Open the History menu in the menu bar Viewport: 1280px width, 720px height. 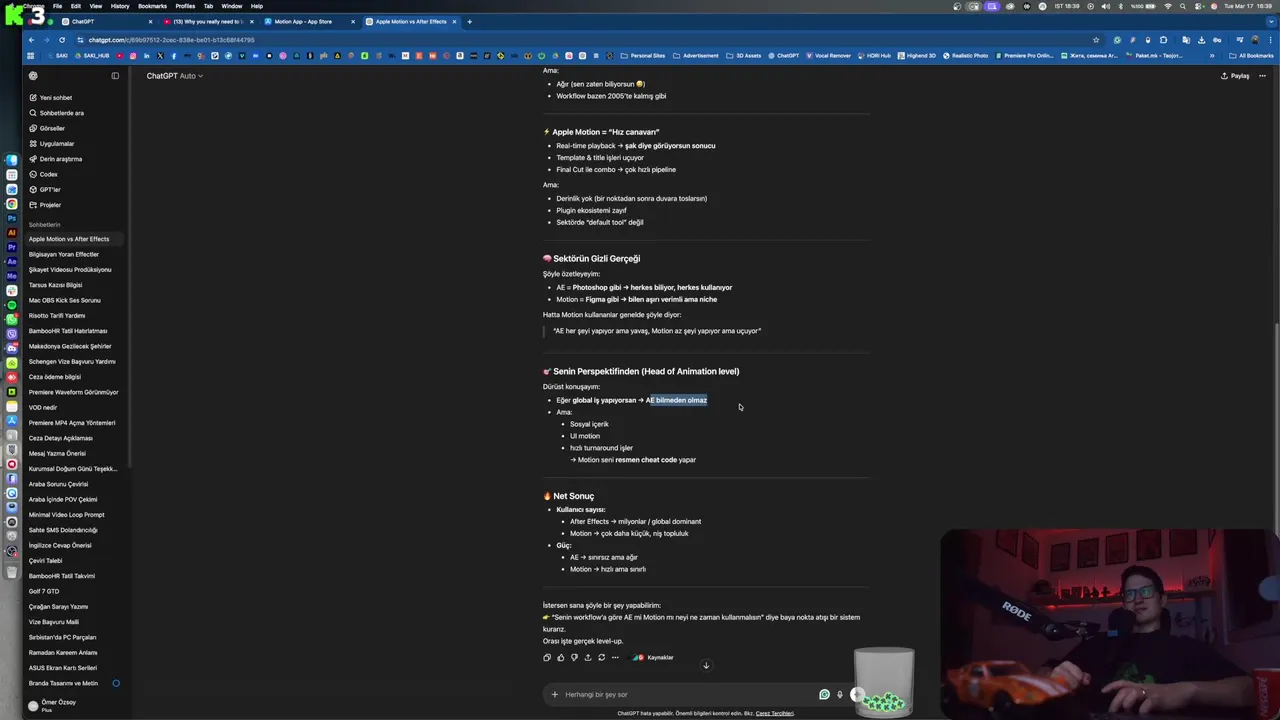click(120, 6)
